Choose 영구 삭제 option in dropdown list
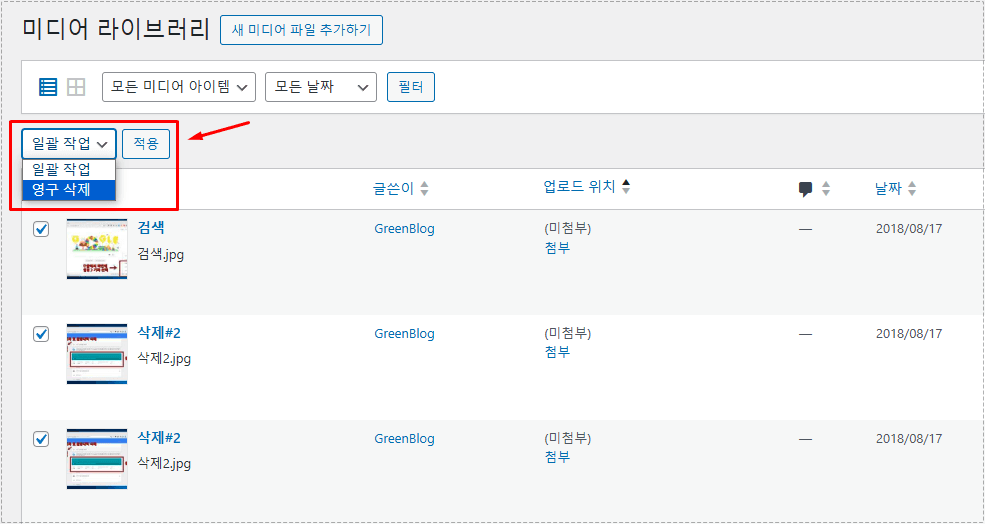This screenshot has width=985, height=524. 69,190
